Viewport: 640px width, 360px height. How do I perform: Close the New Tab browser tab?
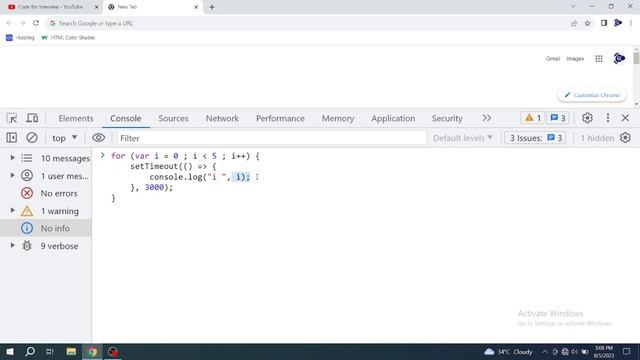[196, 7]
